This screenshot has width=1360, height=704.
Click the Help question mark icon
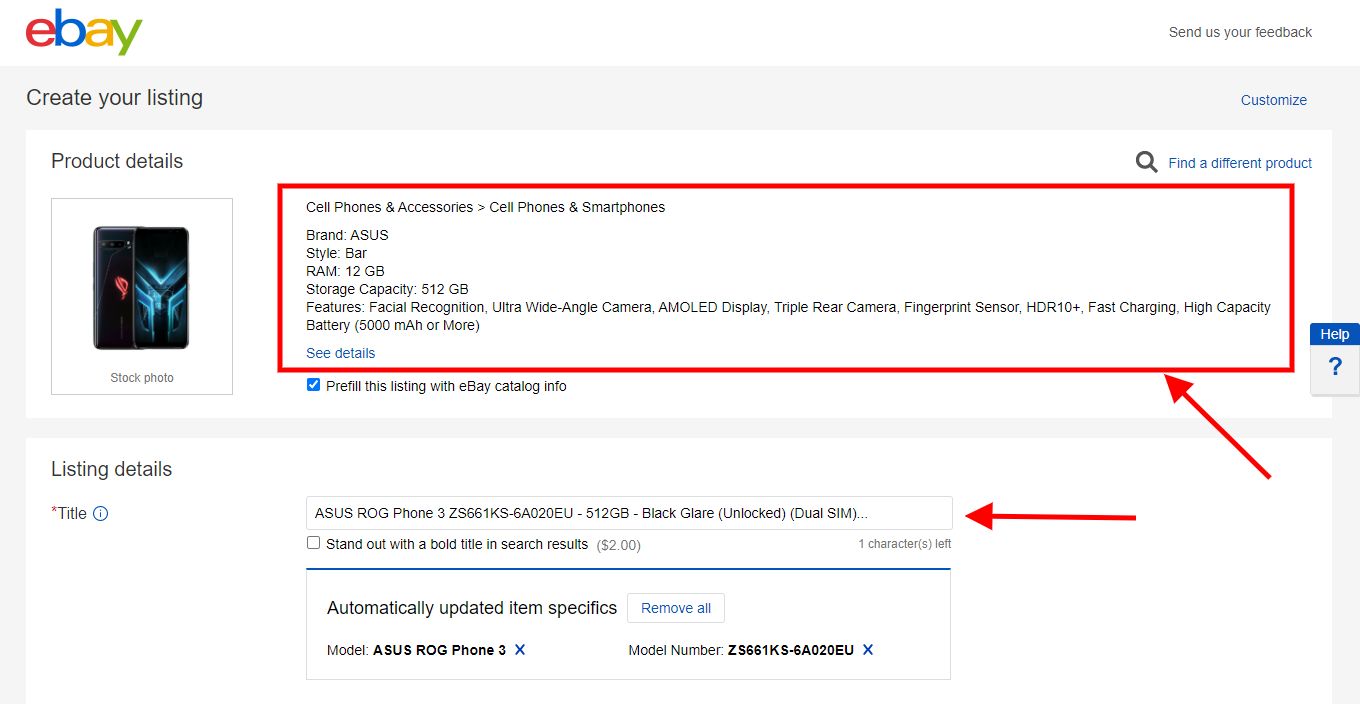(1335, 367)
